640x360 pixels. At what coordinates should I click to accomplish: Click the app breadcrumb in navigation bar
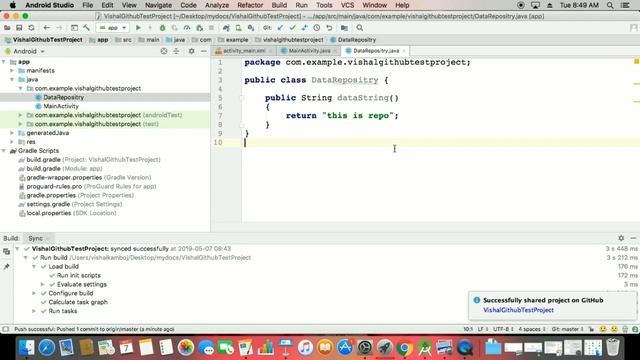pos(99,40)
